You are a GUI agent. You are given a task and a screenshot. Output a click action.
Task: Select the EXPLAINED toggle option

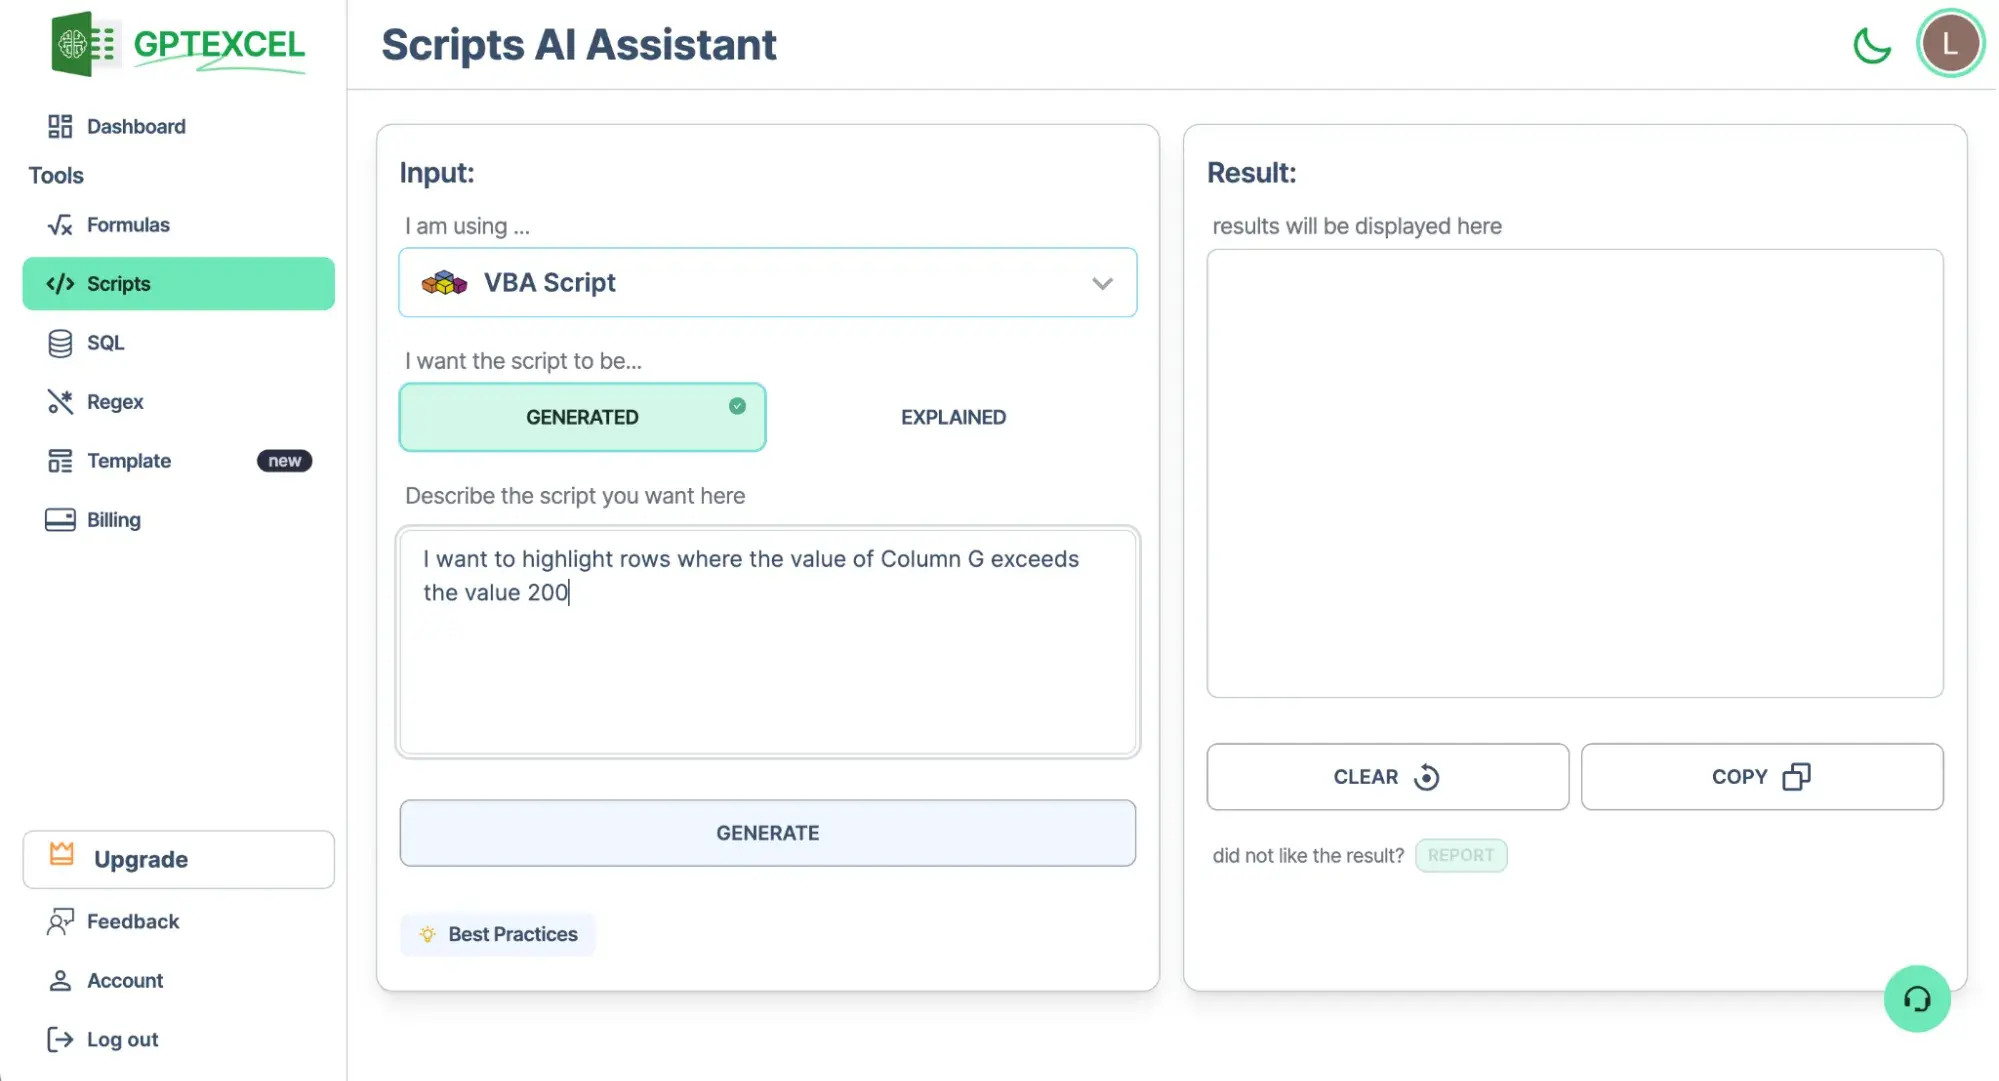(x=953, y=417)
